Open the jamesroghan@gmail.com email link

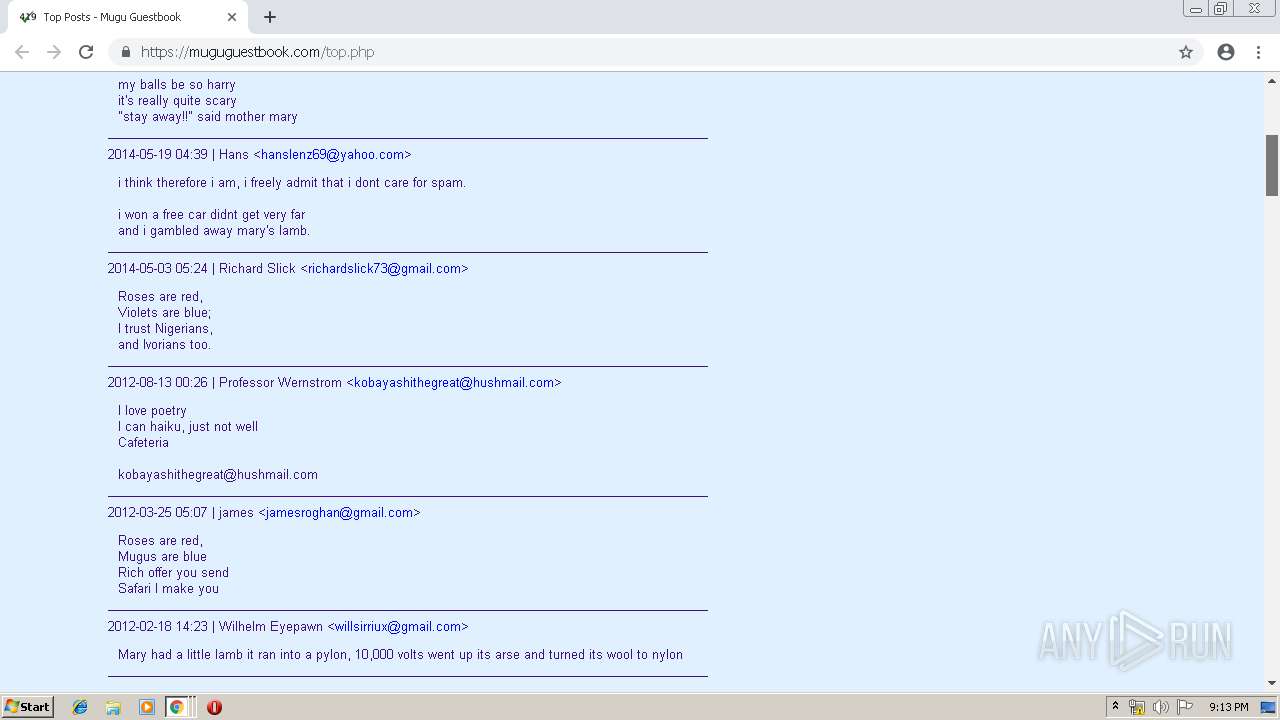tap(339, 513)
